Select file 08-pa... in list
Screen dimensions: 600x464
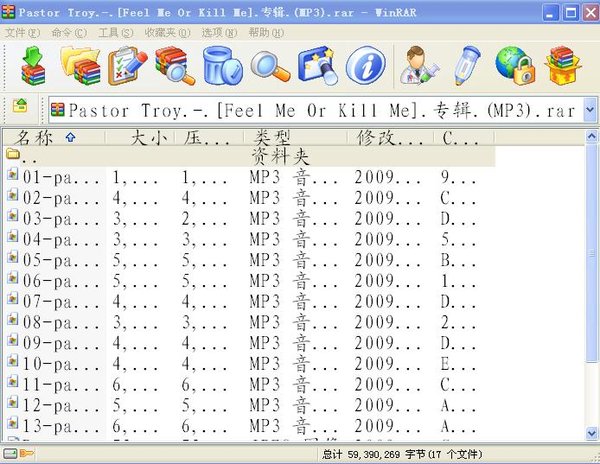point(61,322)
